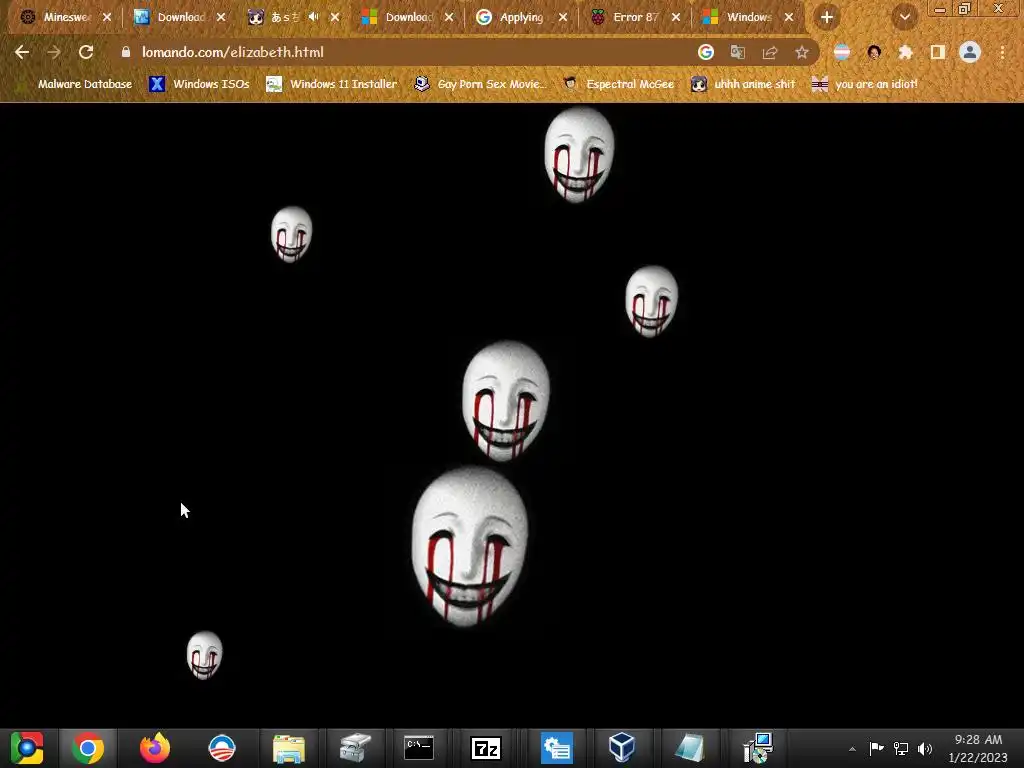Open File Explorer from the taskbar

point(289,748)
